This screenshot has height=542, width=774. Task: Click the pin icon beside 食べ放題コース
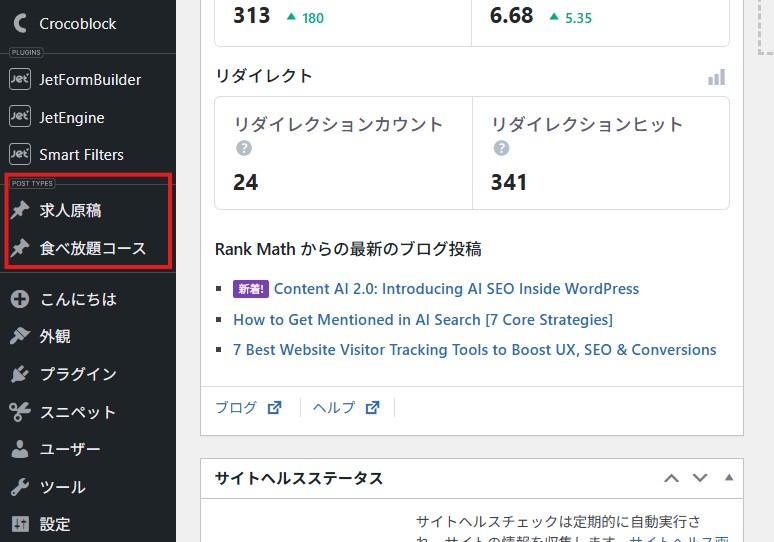click(20, 249)
